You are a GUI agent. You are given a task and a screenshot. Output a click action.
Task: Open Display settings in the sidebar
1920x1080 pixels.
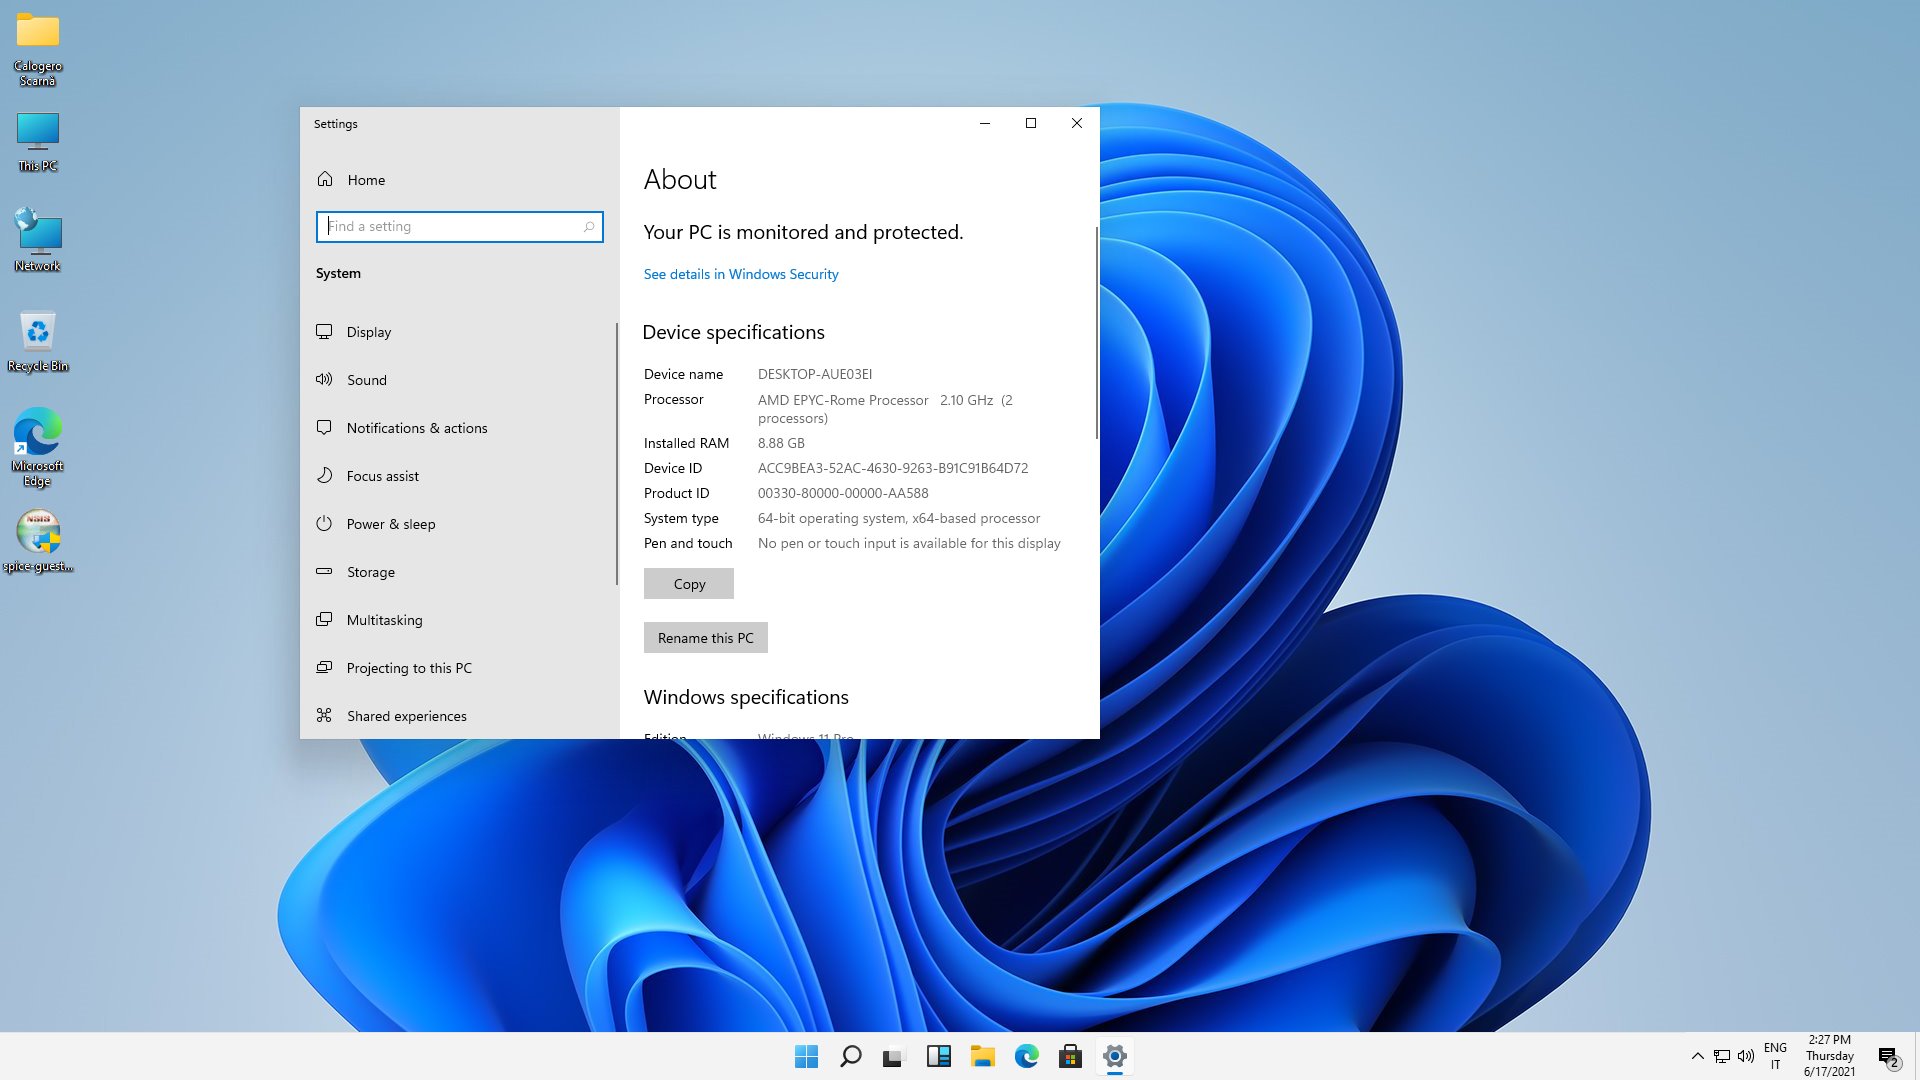368,332
